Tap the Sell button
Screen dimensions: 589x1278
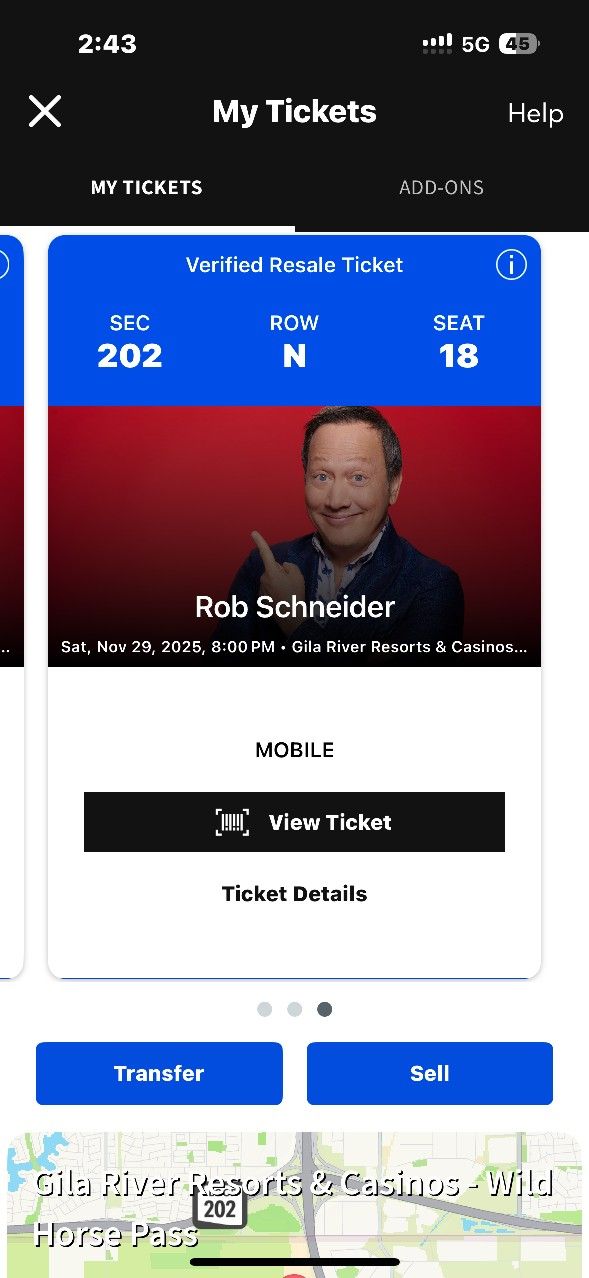tap(429, 1073)
